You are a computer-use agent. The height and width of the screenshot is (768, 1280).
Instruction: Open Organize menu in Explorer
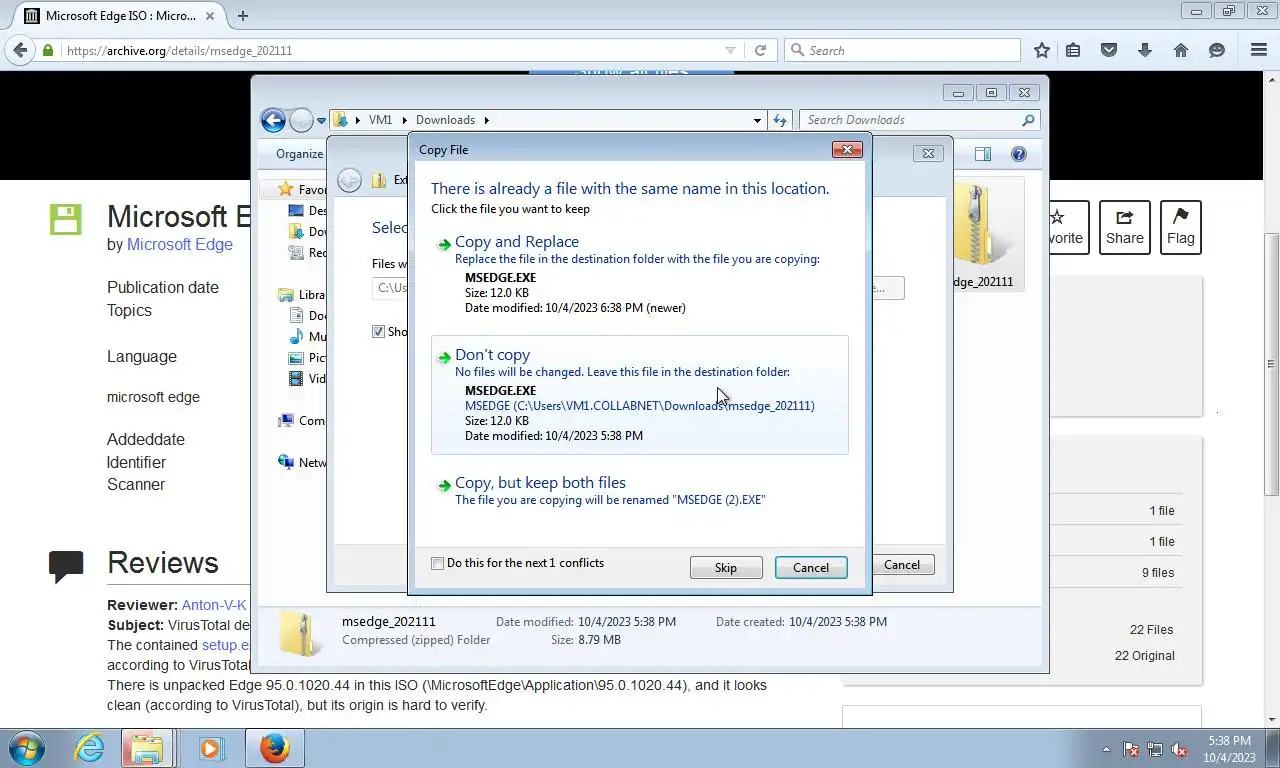[x=299, y=154]
